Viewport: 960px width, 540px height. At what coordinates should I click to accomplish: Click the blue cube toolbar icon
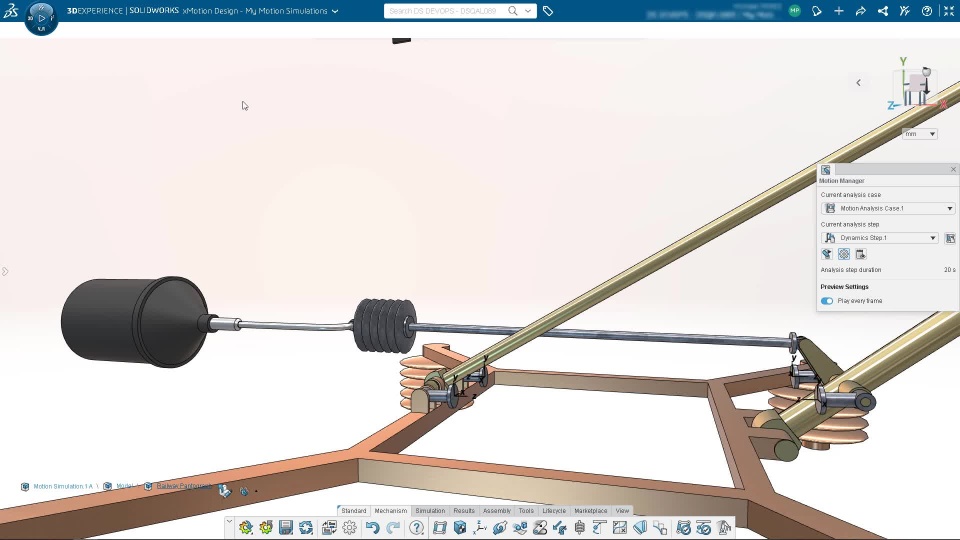(460, 528)
